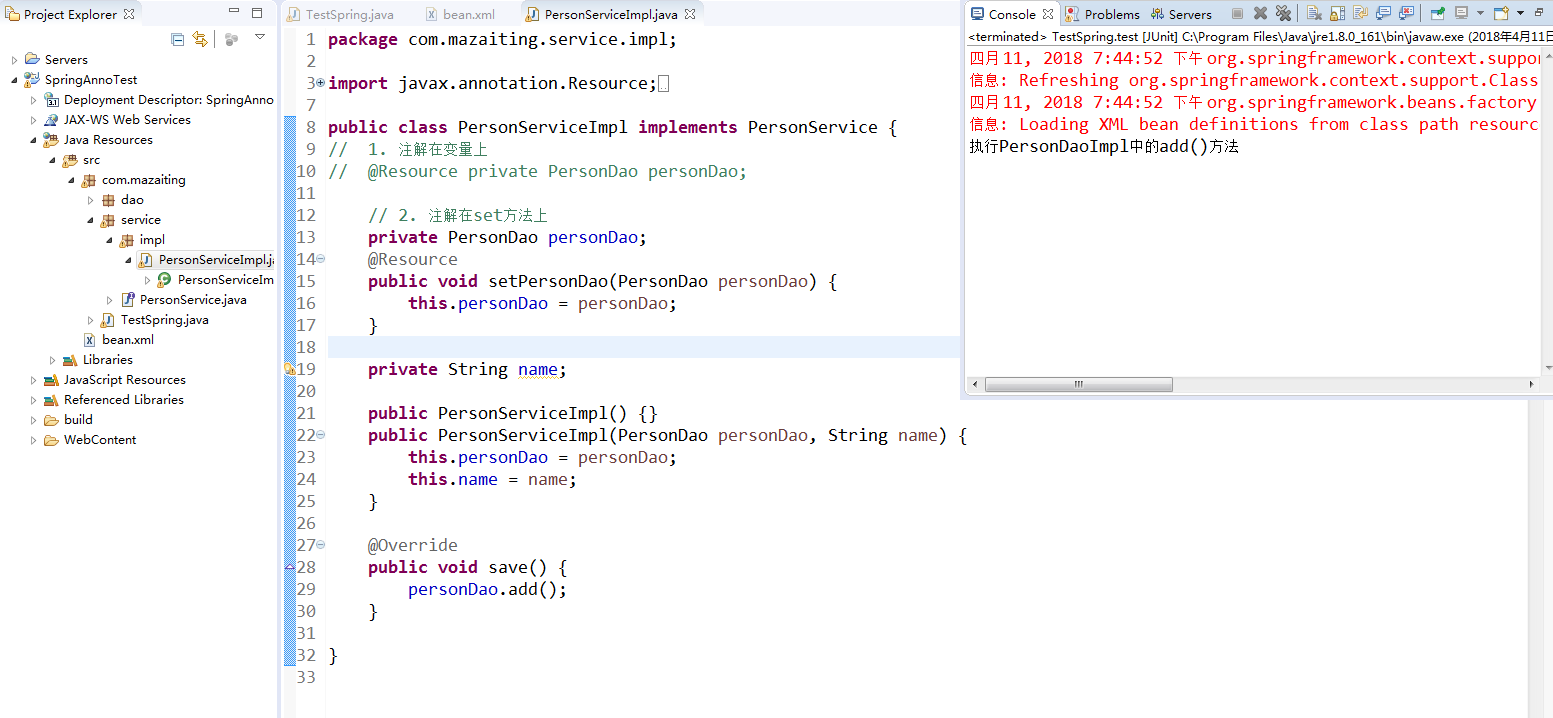Minimize the Project Explorer view

[x=234, y=12]
